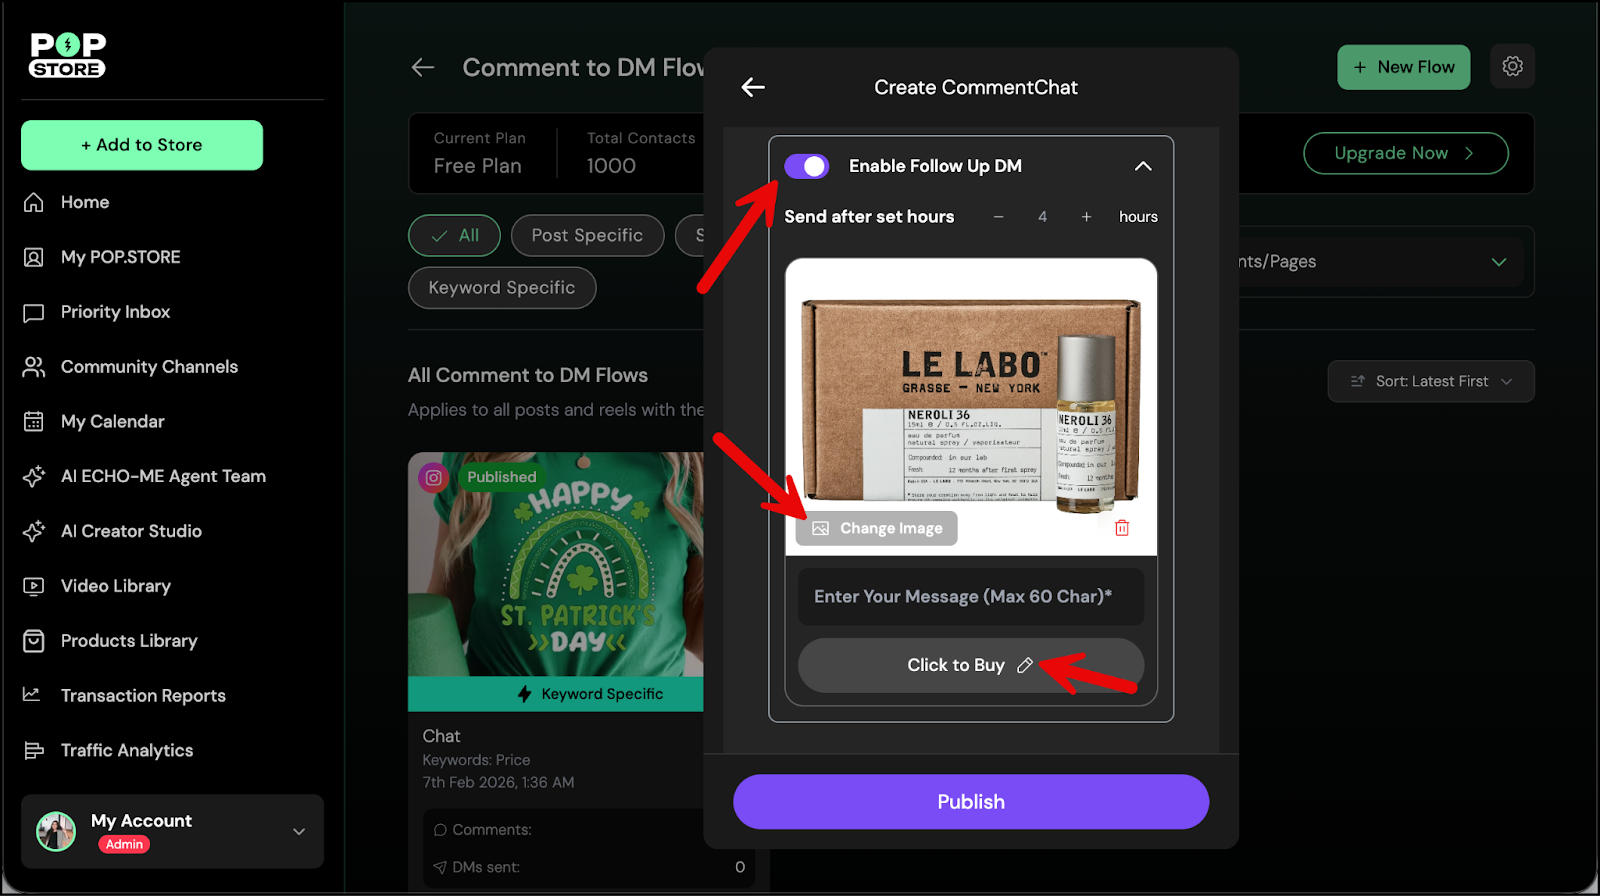Collapse the Enable Follow Up DM section

point(1143,166)
